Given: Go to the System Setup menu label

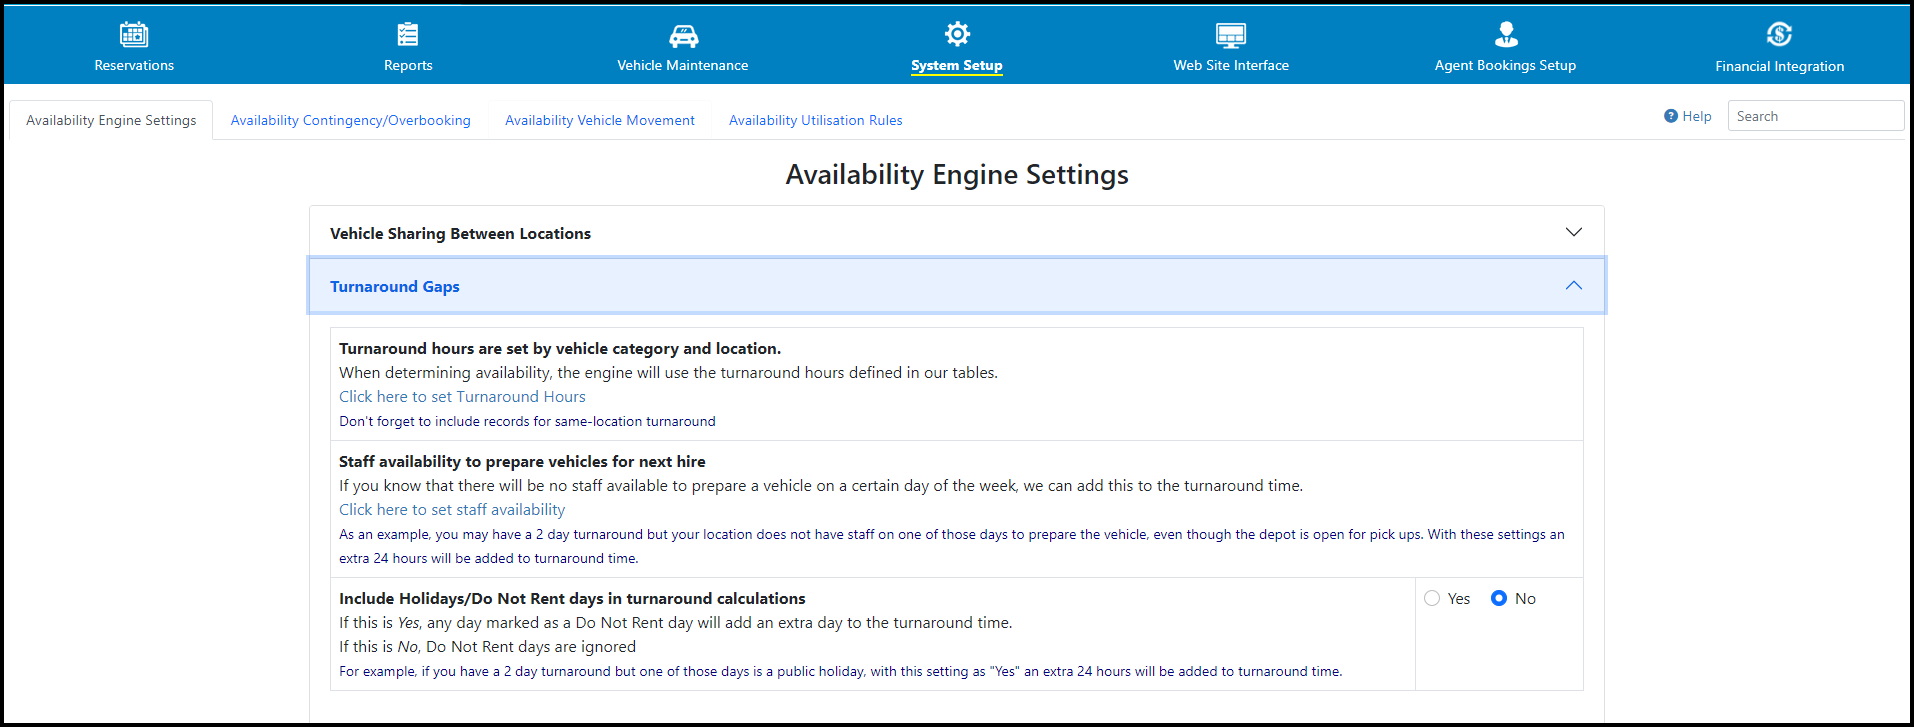Looking at the screenshot, I should [x=957, y=65].
